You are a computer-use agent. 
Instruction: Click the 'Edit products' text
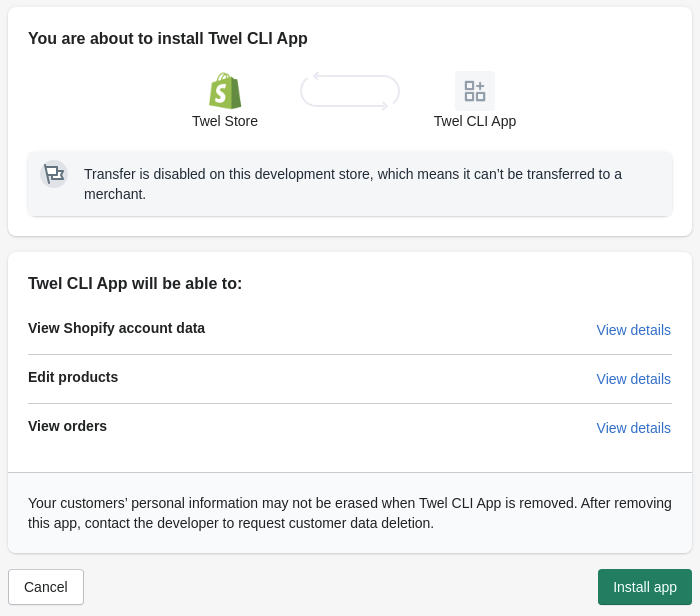tap(73, 377)
